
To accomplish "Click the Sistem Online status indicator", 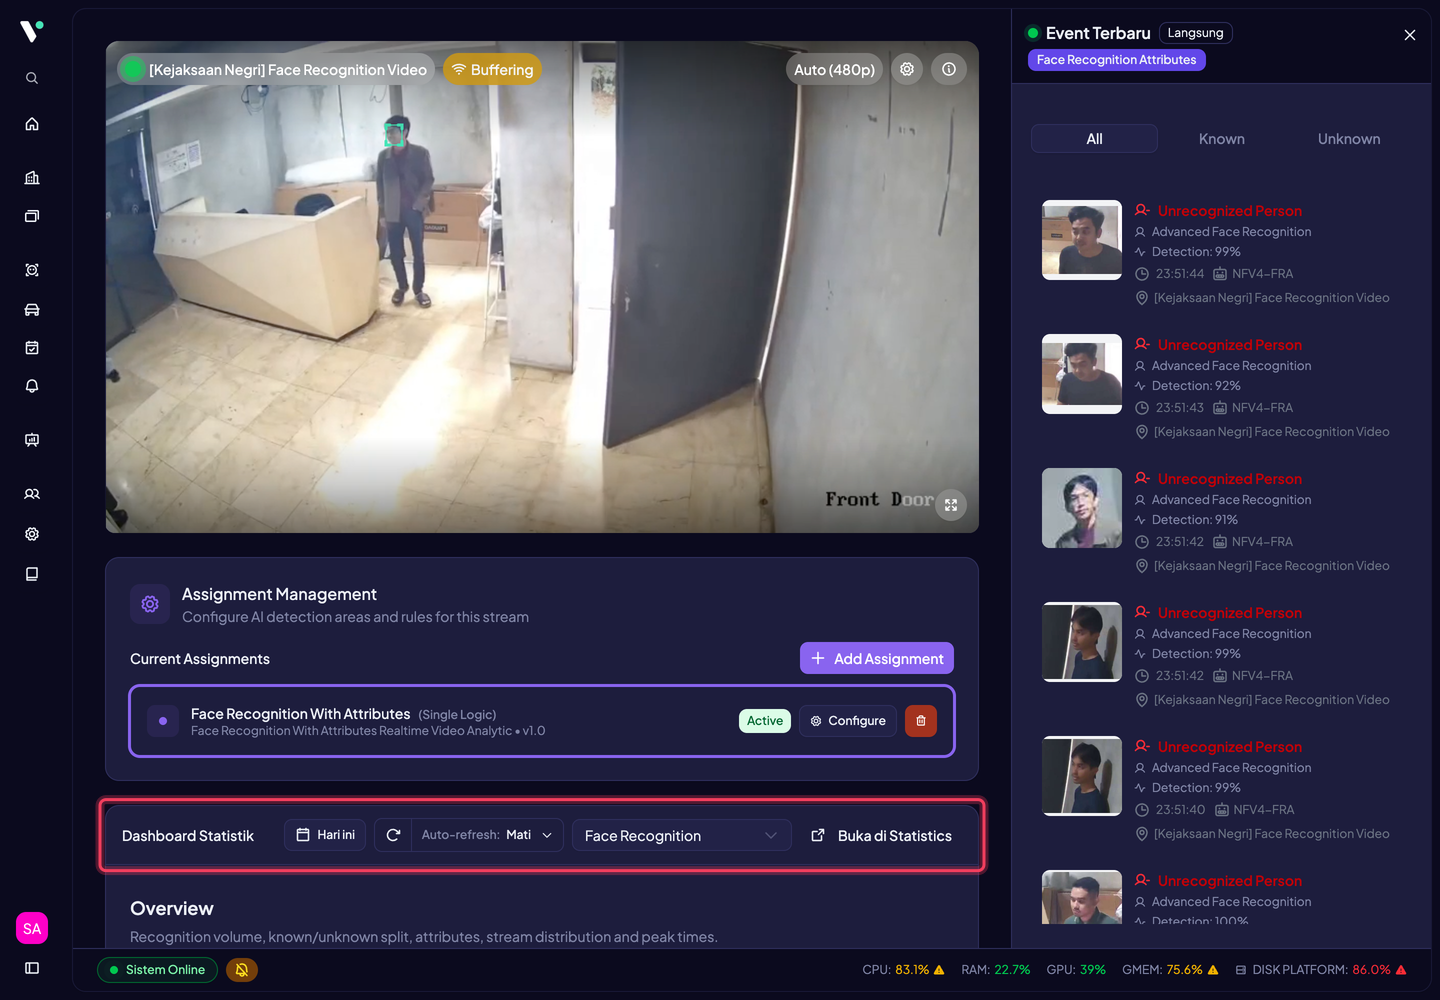I will pyautogui.click(x=157, y=970).
